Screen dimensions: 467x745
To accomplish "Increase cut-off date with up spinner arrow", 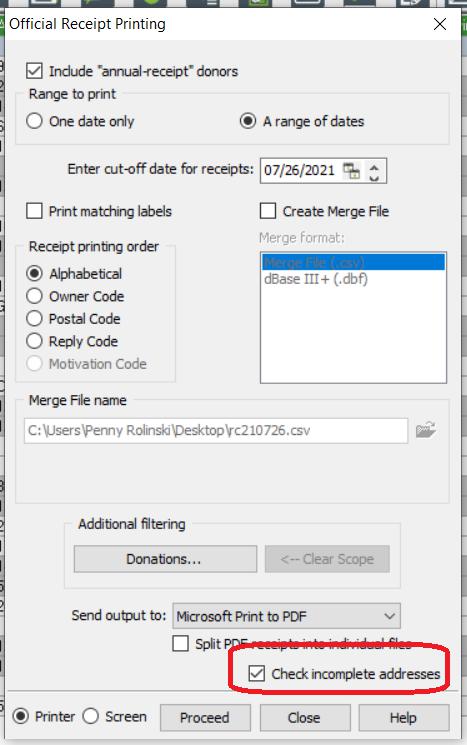I will [374, 166].
